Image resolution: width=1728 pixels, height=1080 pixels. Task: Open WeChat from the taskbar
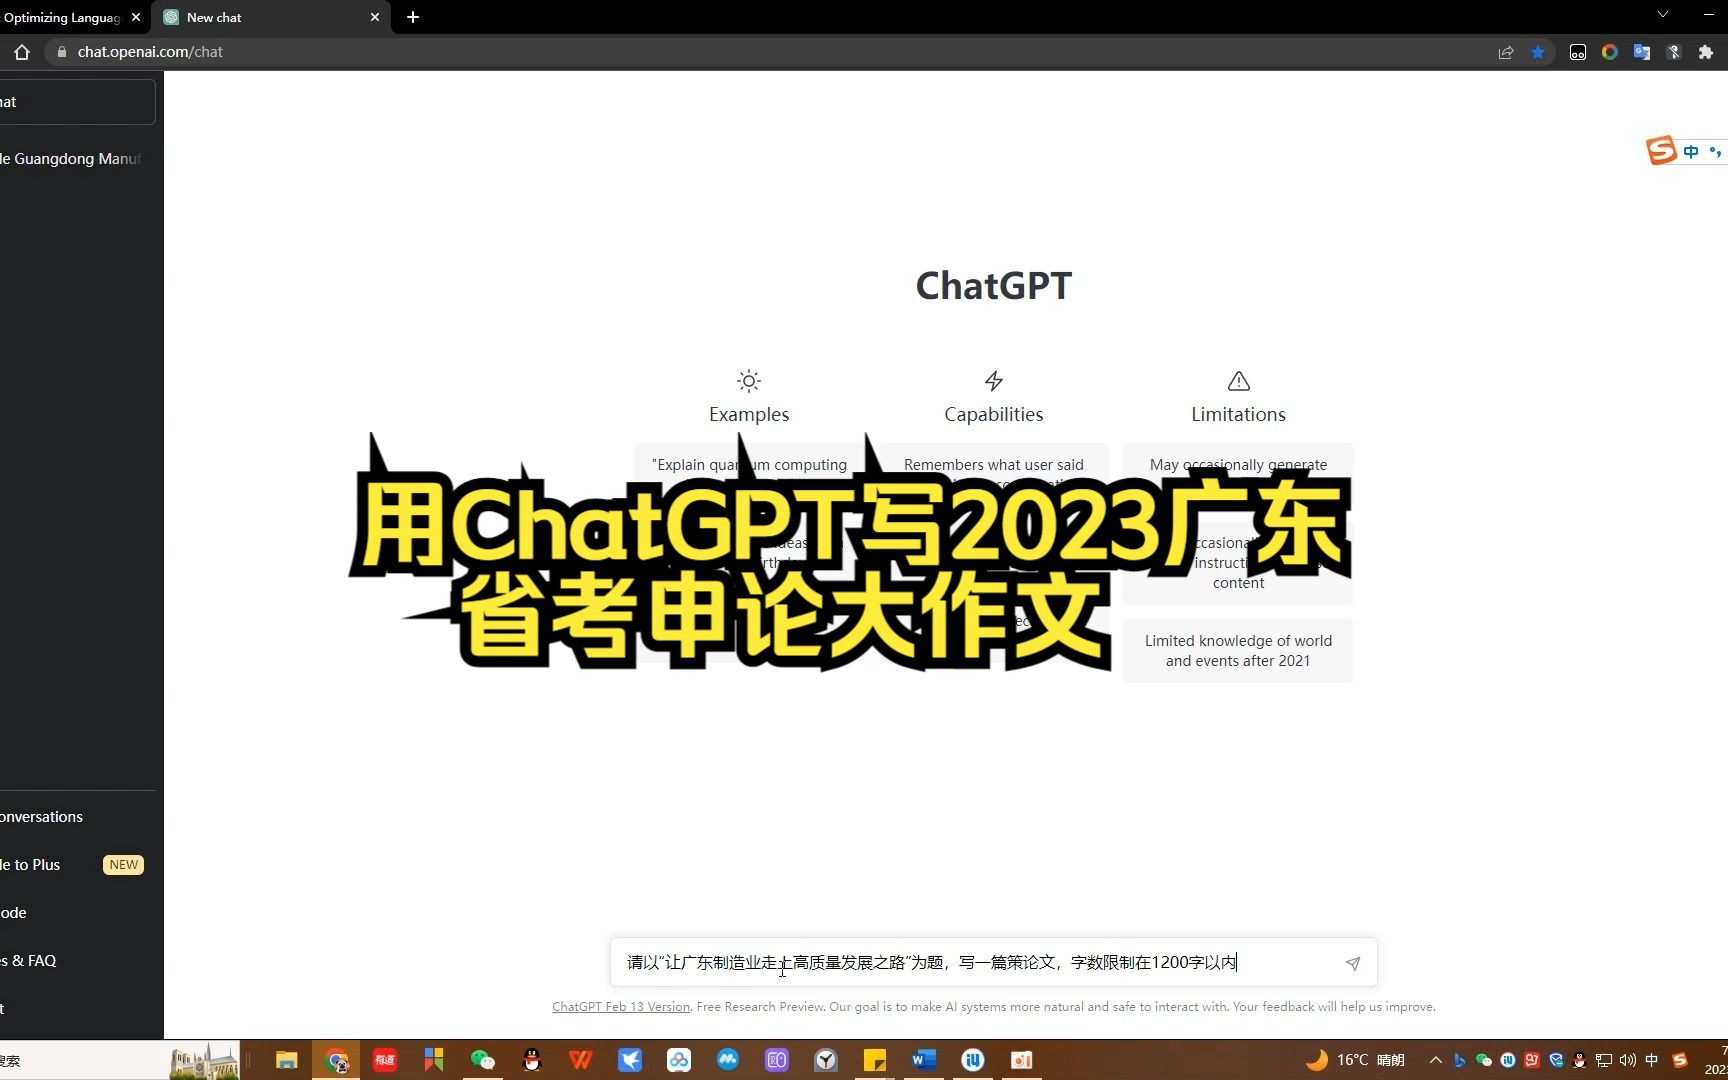tap(483, 1060)
